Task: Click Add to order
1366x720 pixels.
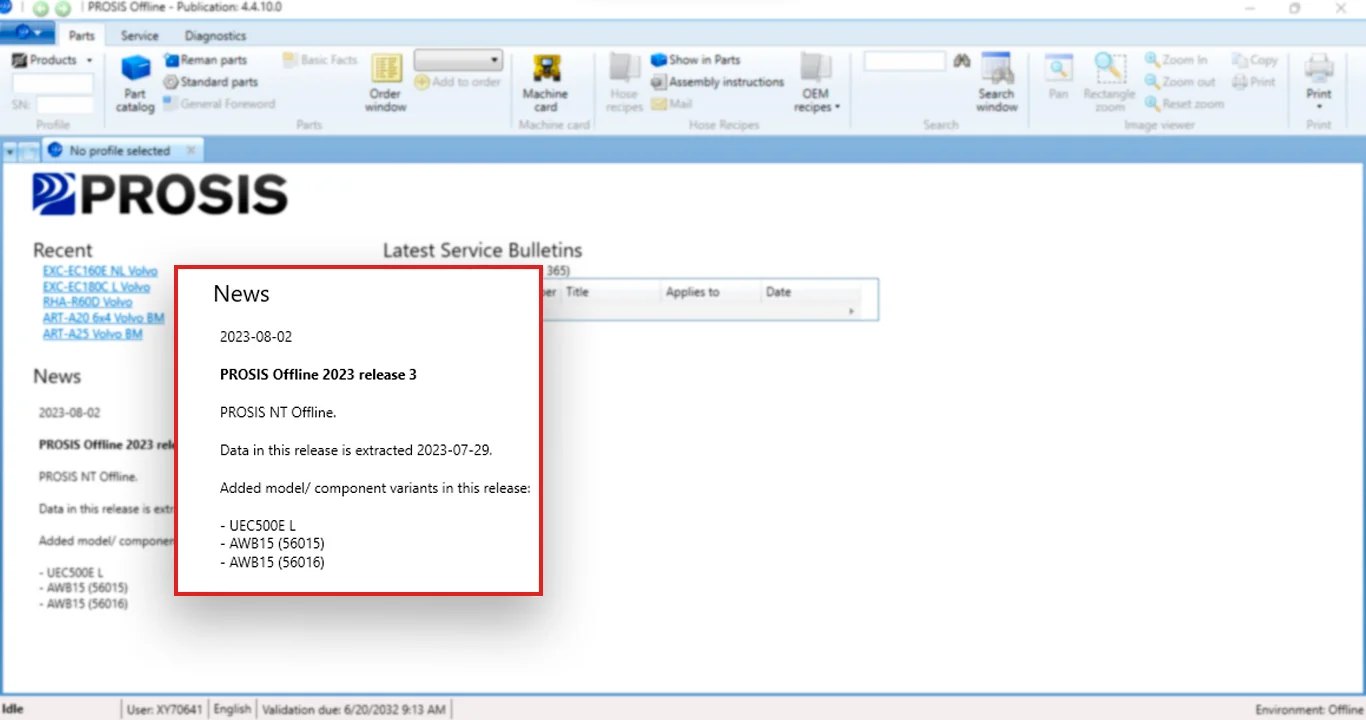Action: point(457,82)
